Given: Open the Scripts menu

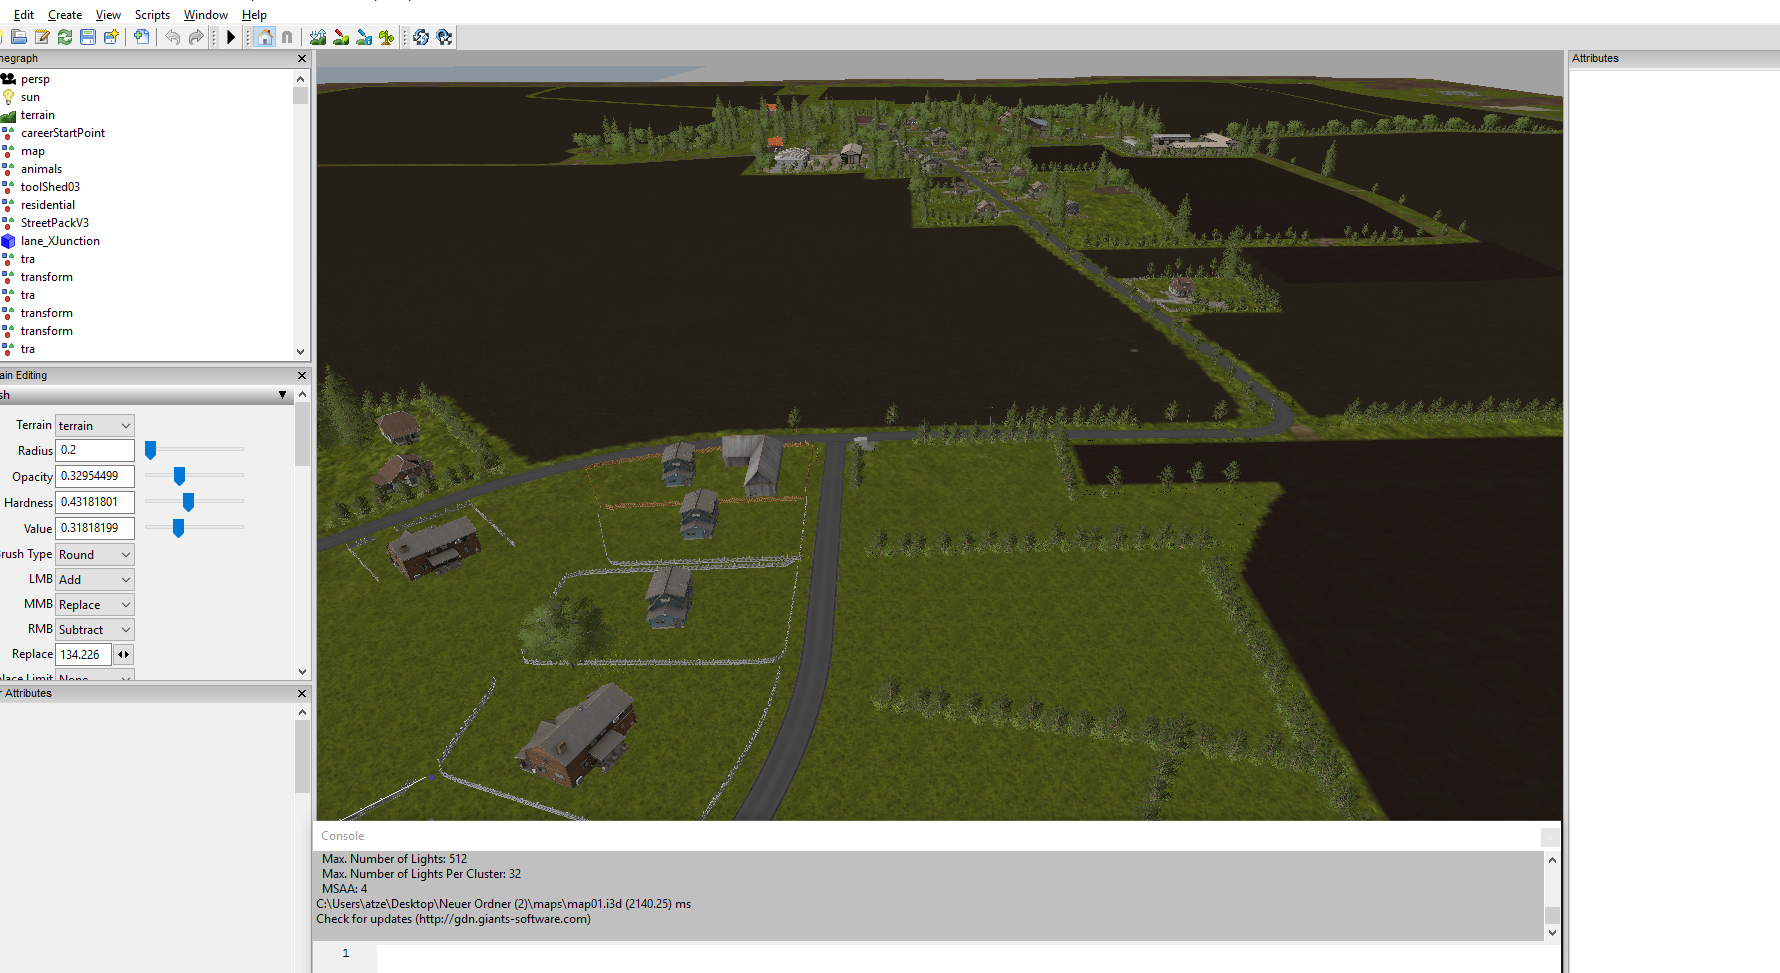Looking at the screenshot, I should pos(152,15).
